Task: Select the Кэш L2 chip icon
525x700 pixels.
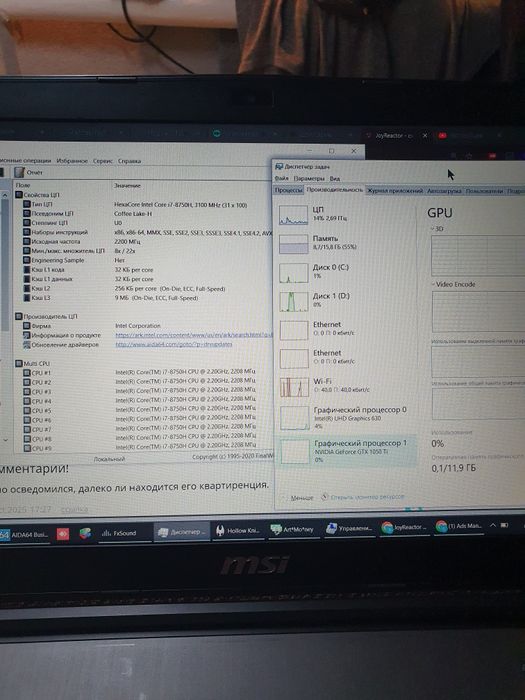Action: [x=27, y=288]
